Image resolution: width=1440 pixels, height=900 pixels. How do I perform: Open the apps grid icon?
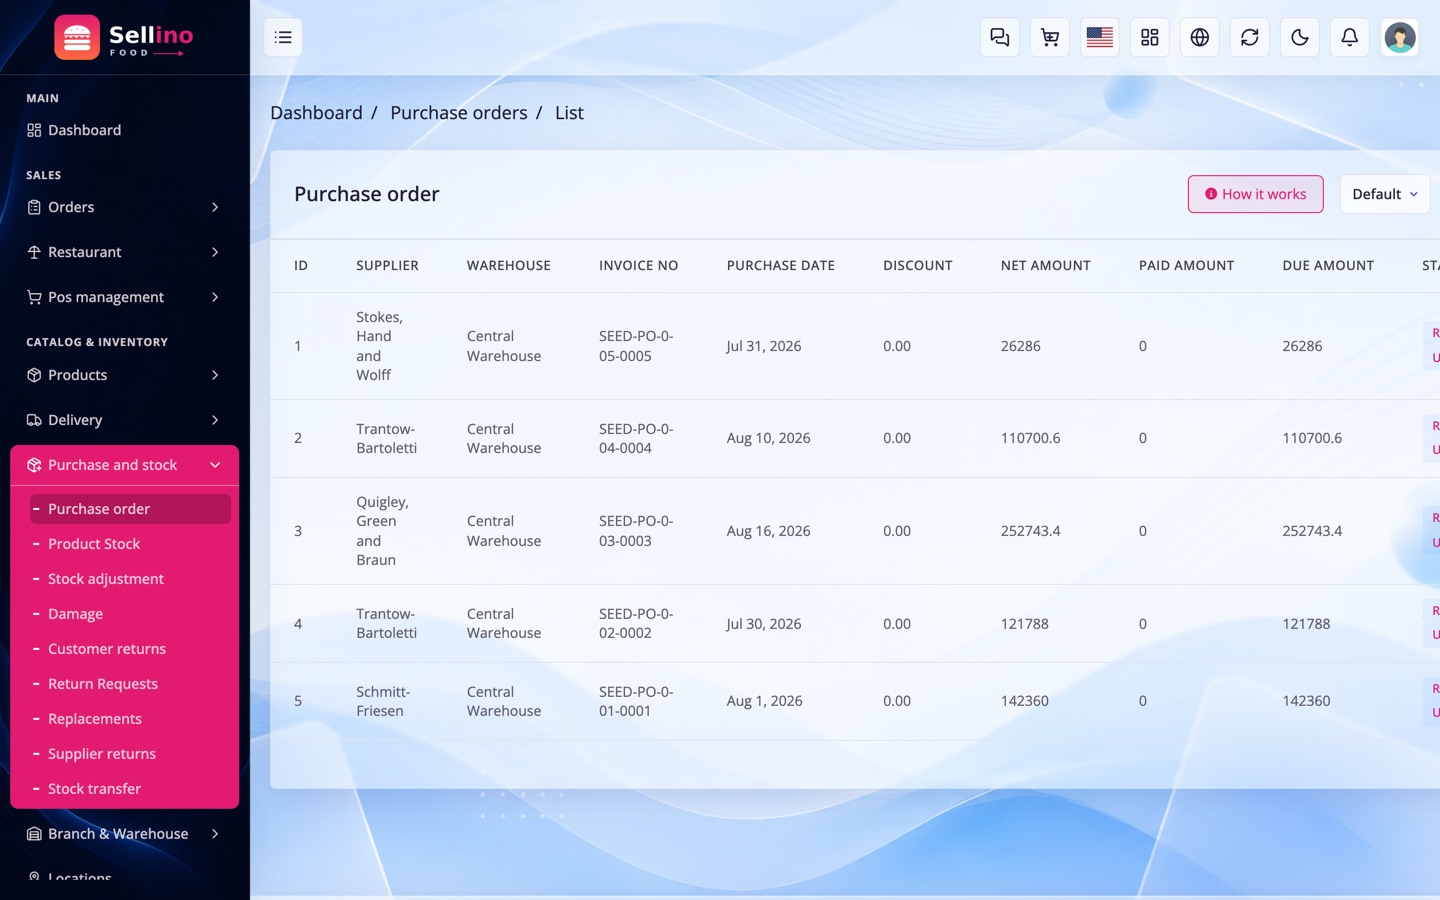(1149, 37)
